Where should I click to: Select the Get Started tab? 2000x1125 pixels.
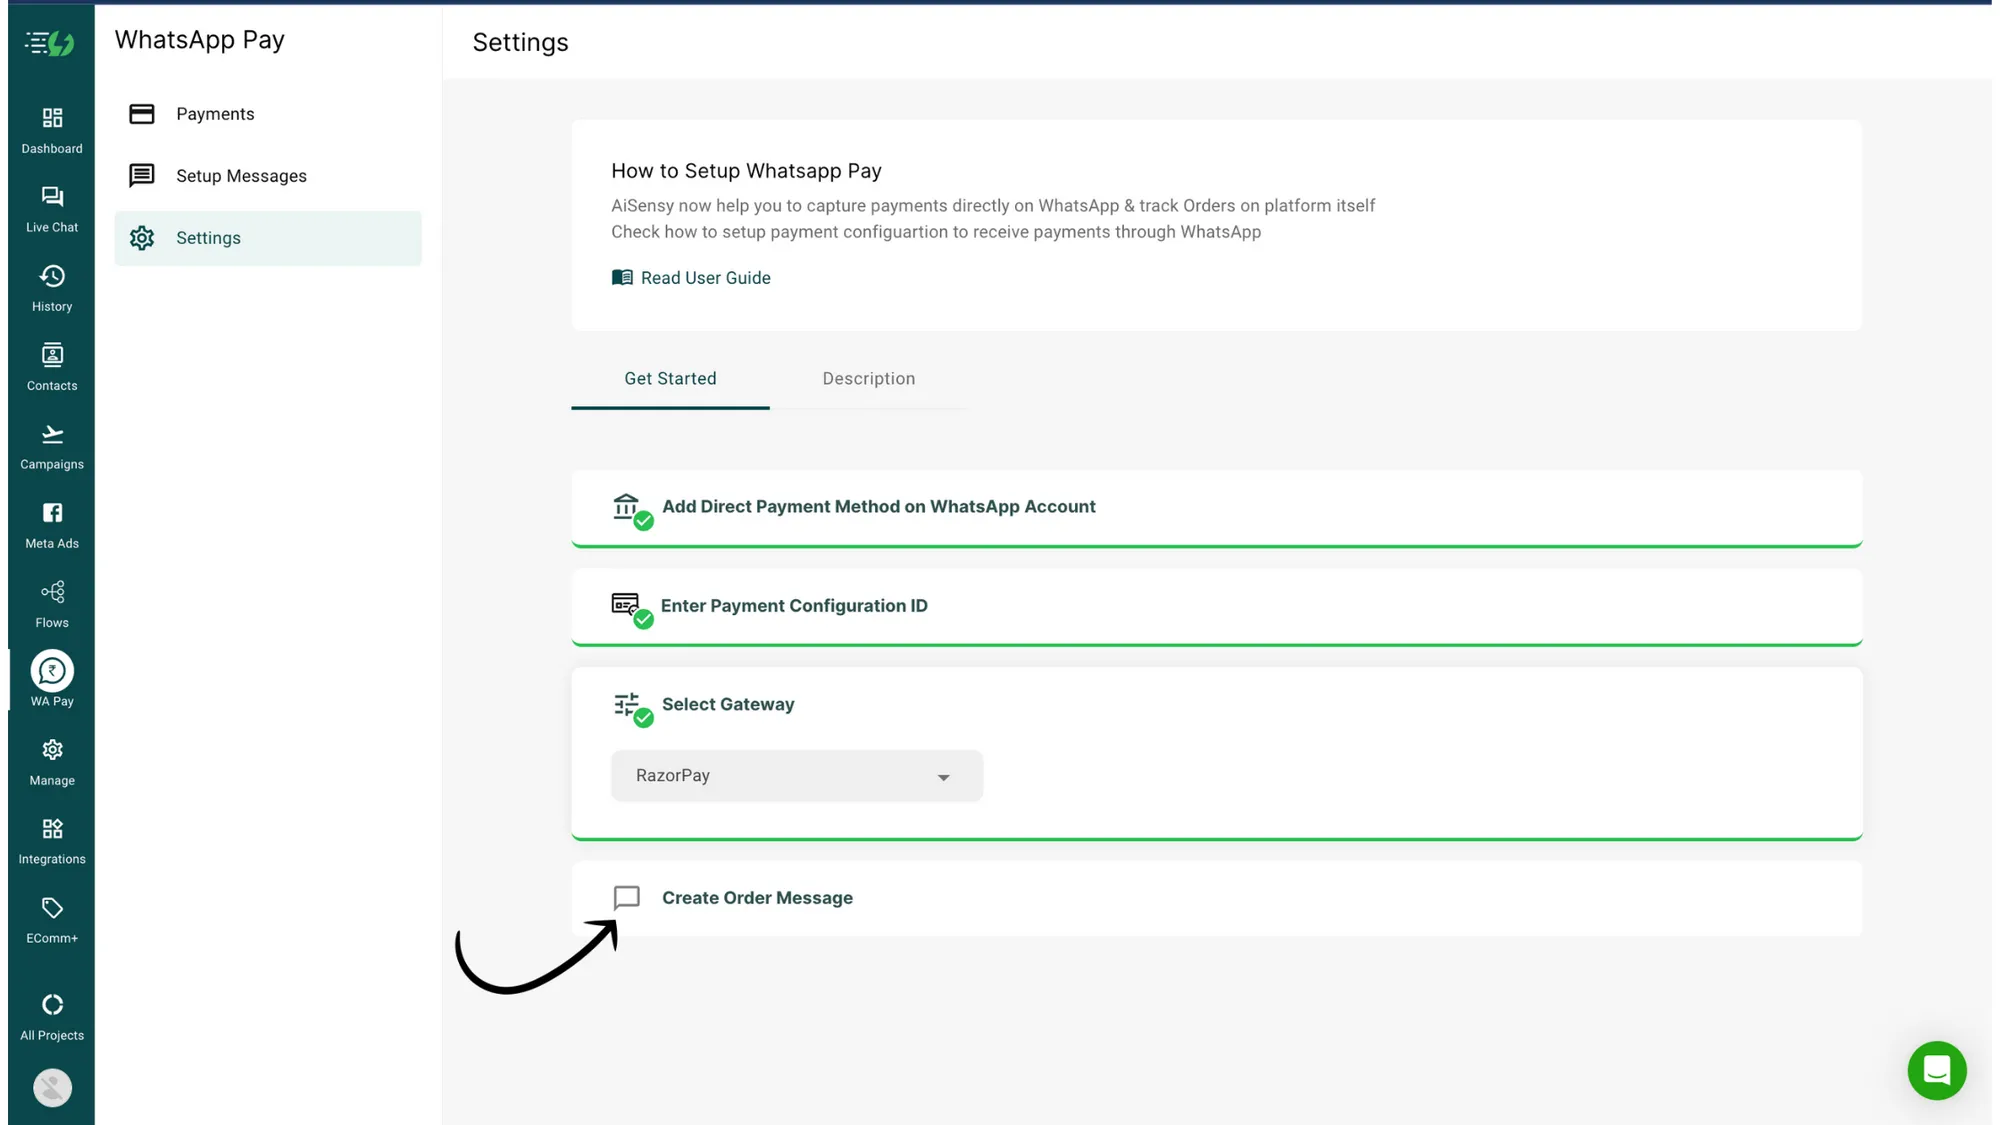point(670,378)
